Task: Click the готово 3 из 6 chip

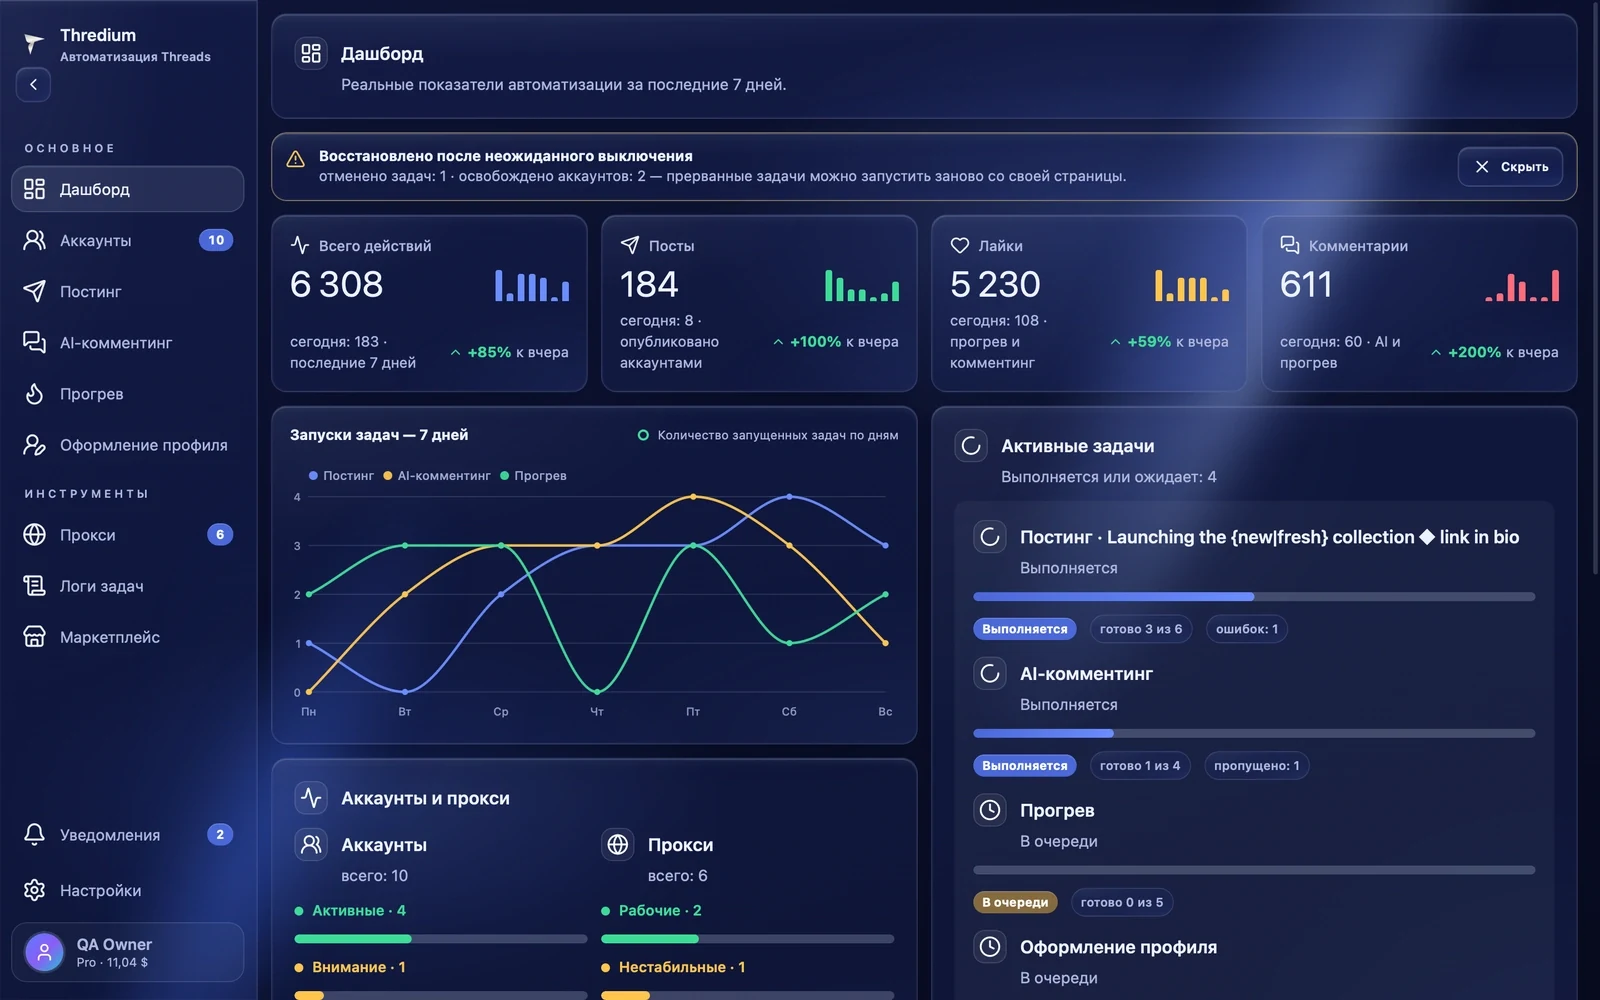Action: [1141, 629]
